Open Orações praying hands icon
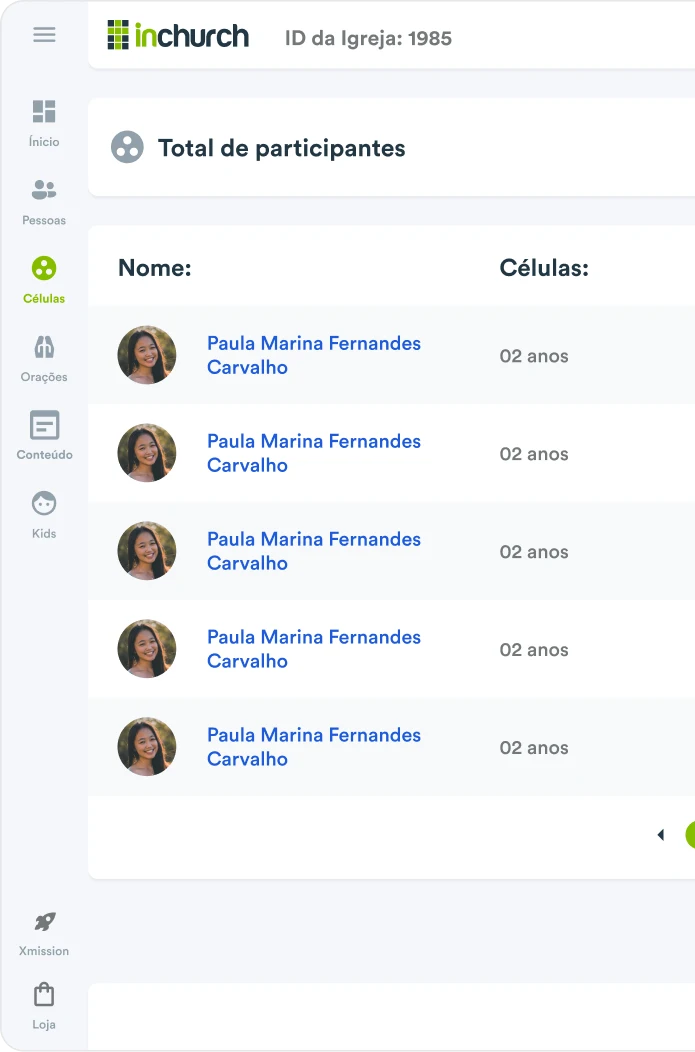 (x=44, y=347)
